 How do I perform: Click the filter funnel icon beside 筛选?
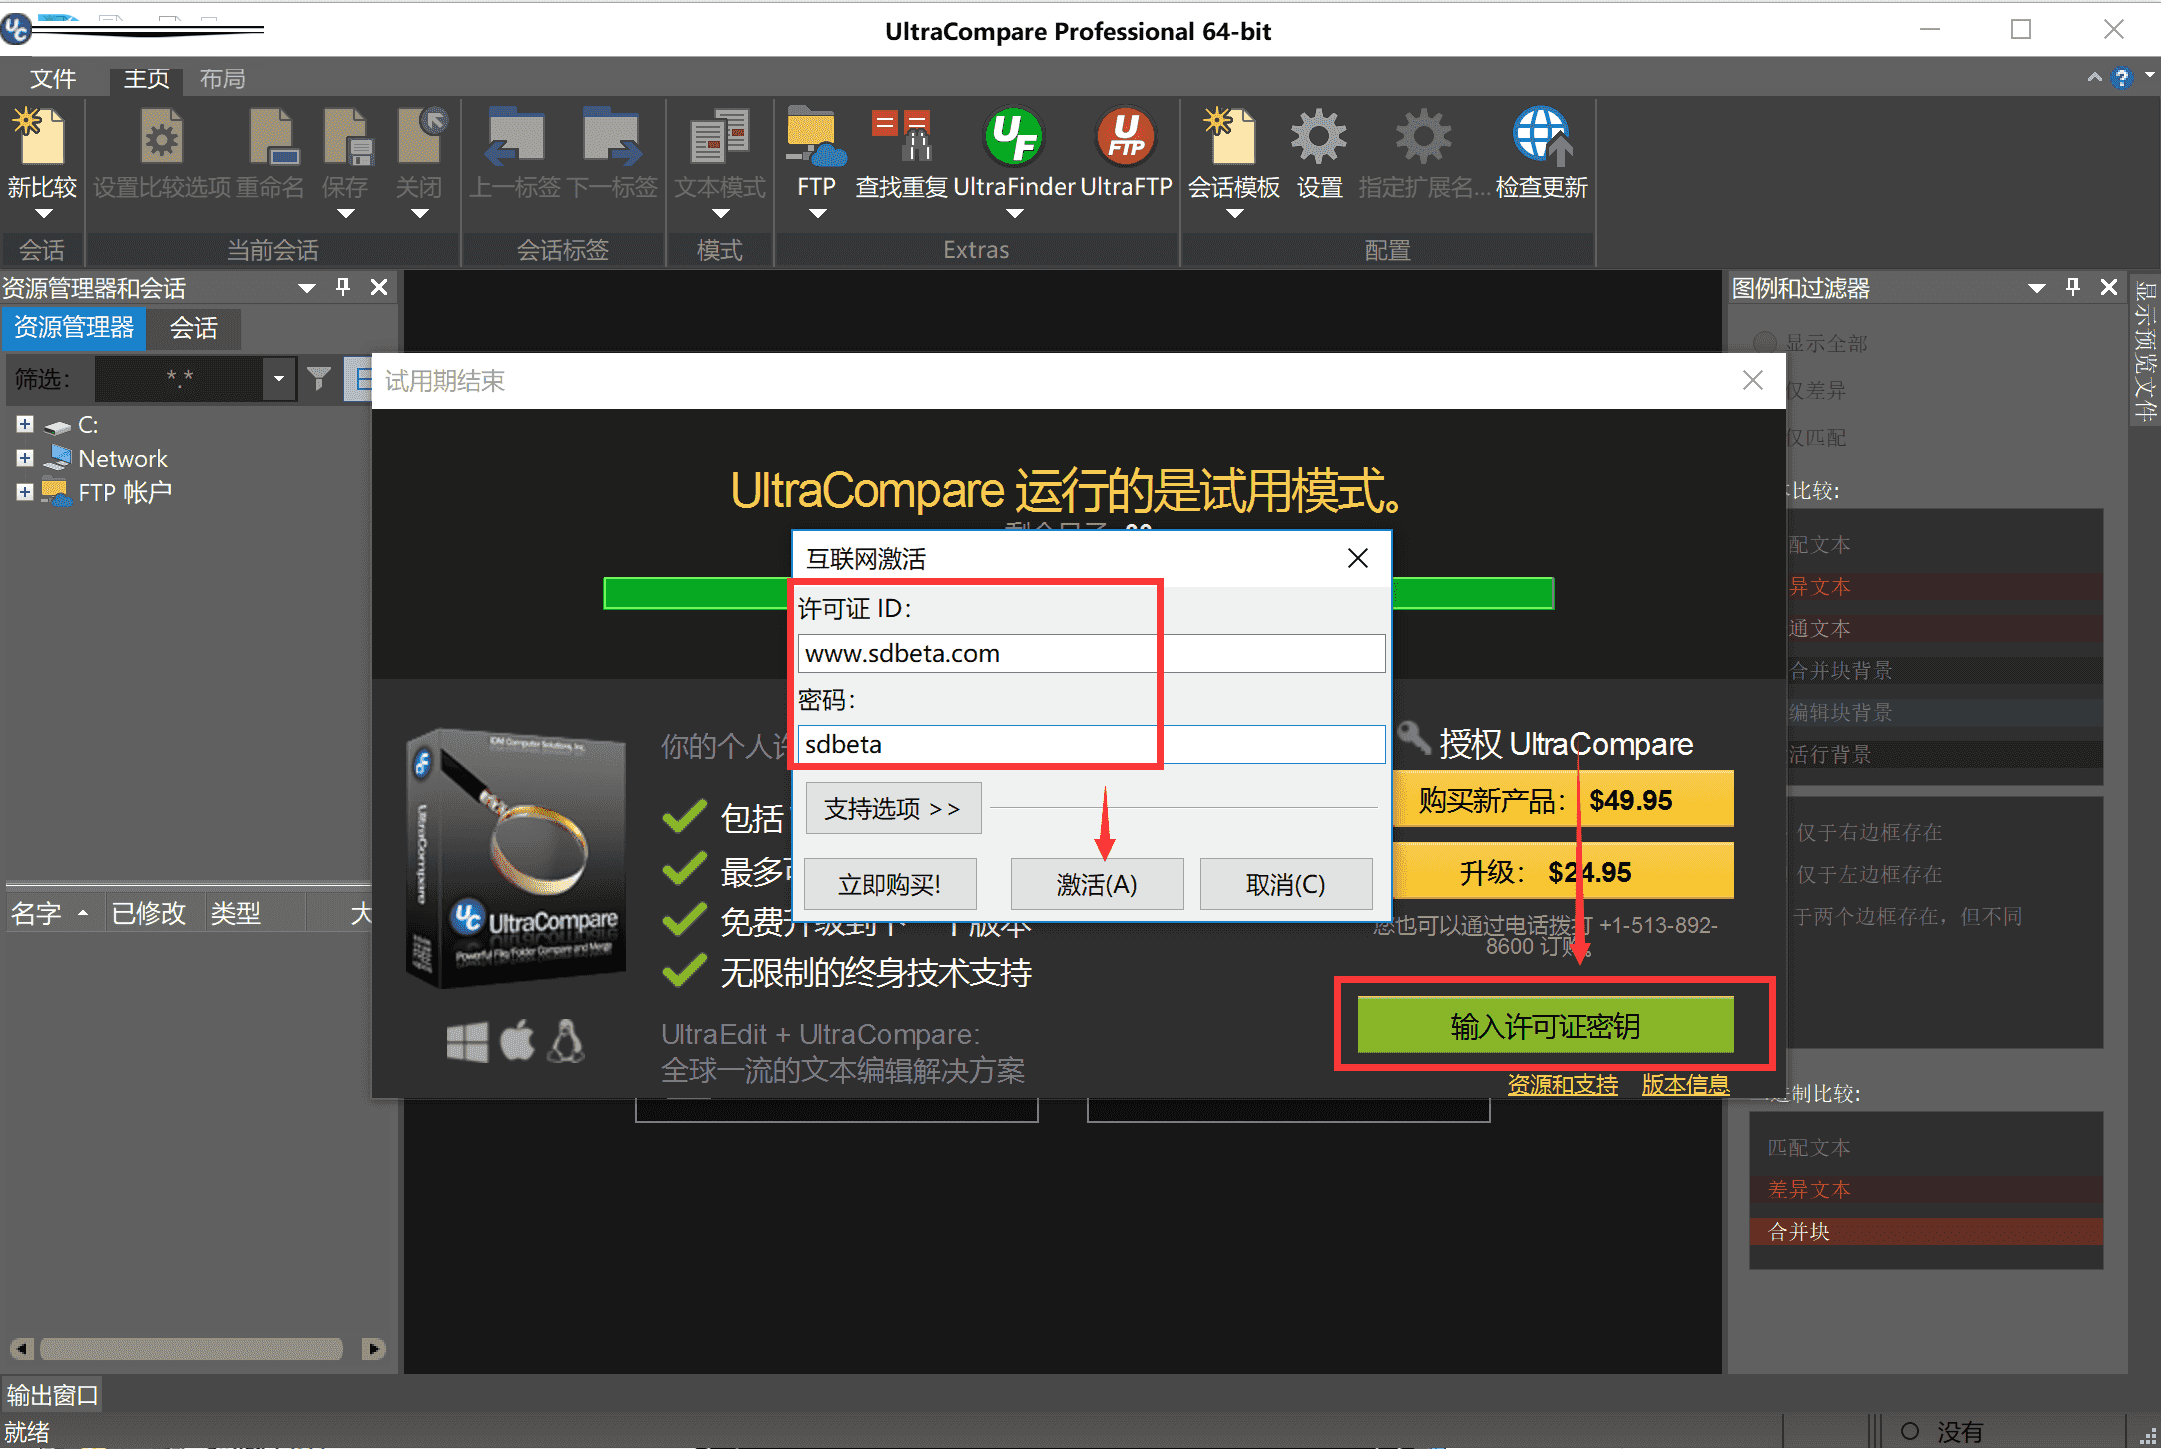pos(319,379)
